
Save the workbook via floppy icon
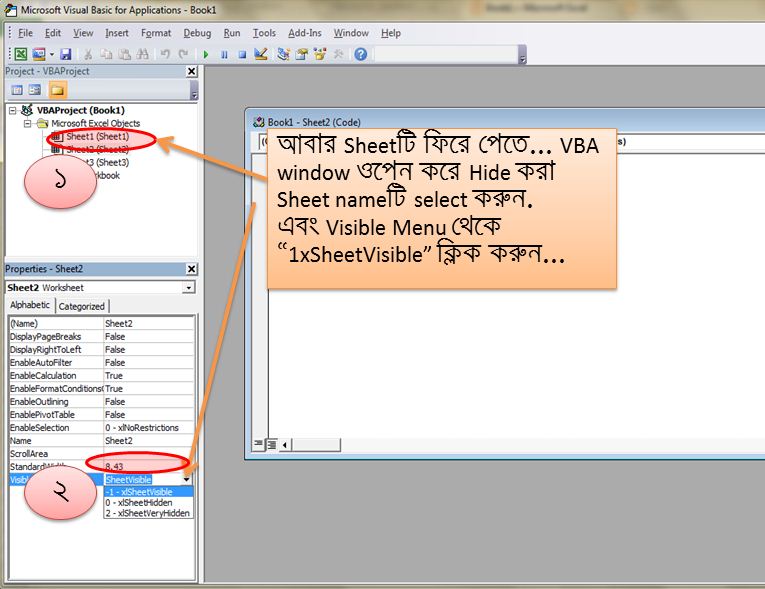[65, 54]
